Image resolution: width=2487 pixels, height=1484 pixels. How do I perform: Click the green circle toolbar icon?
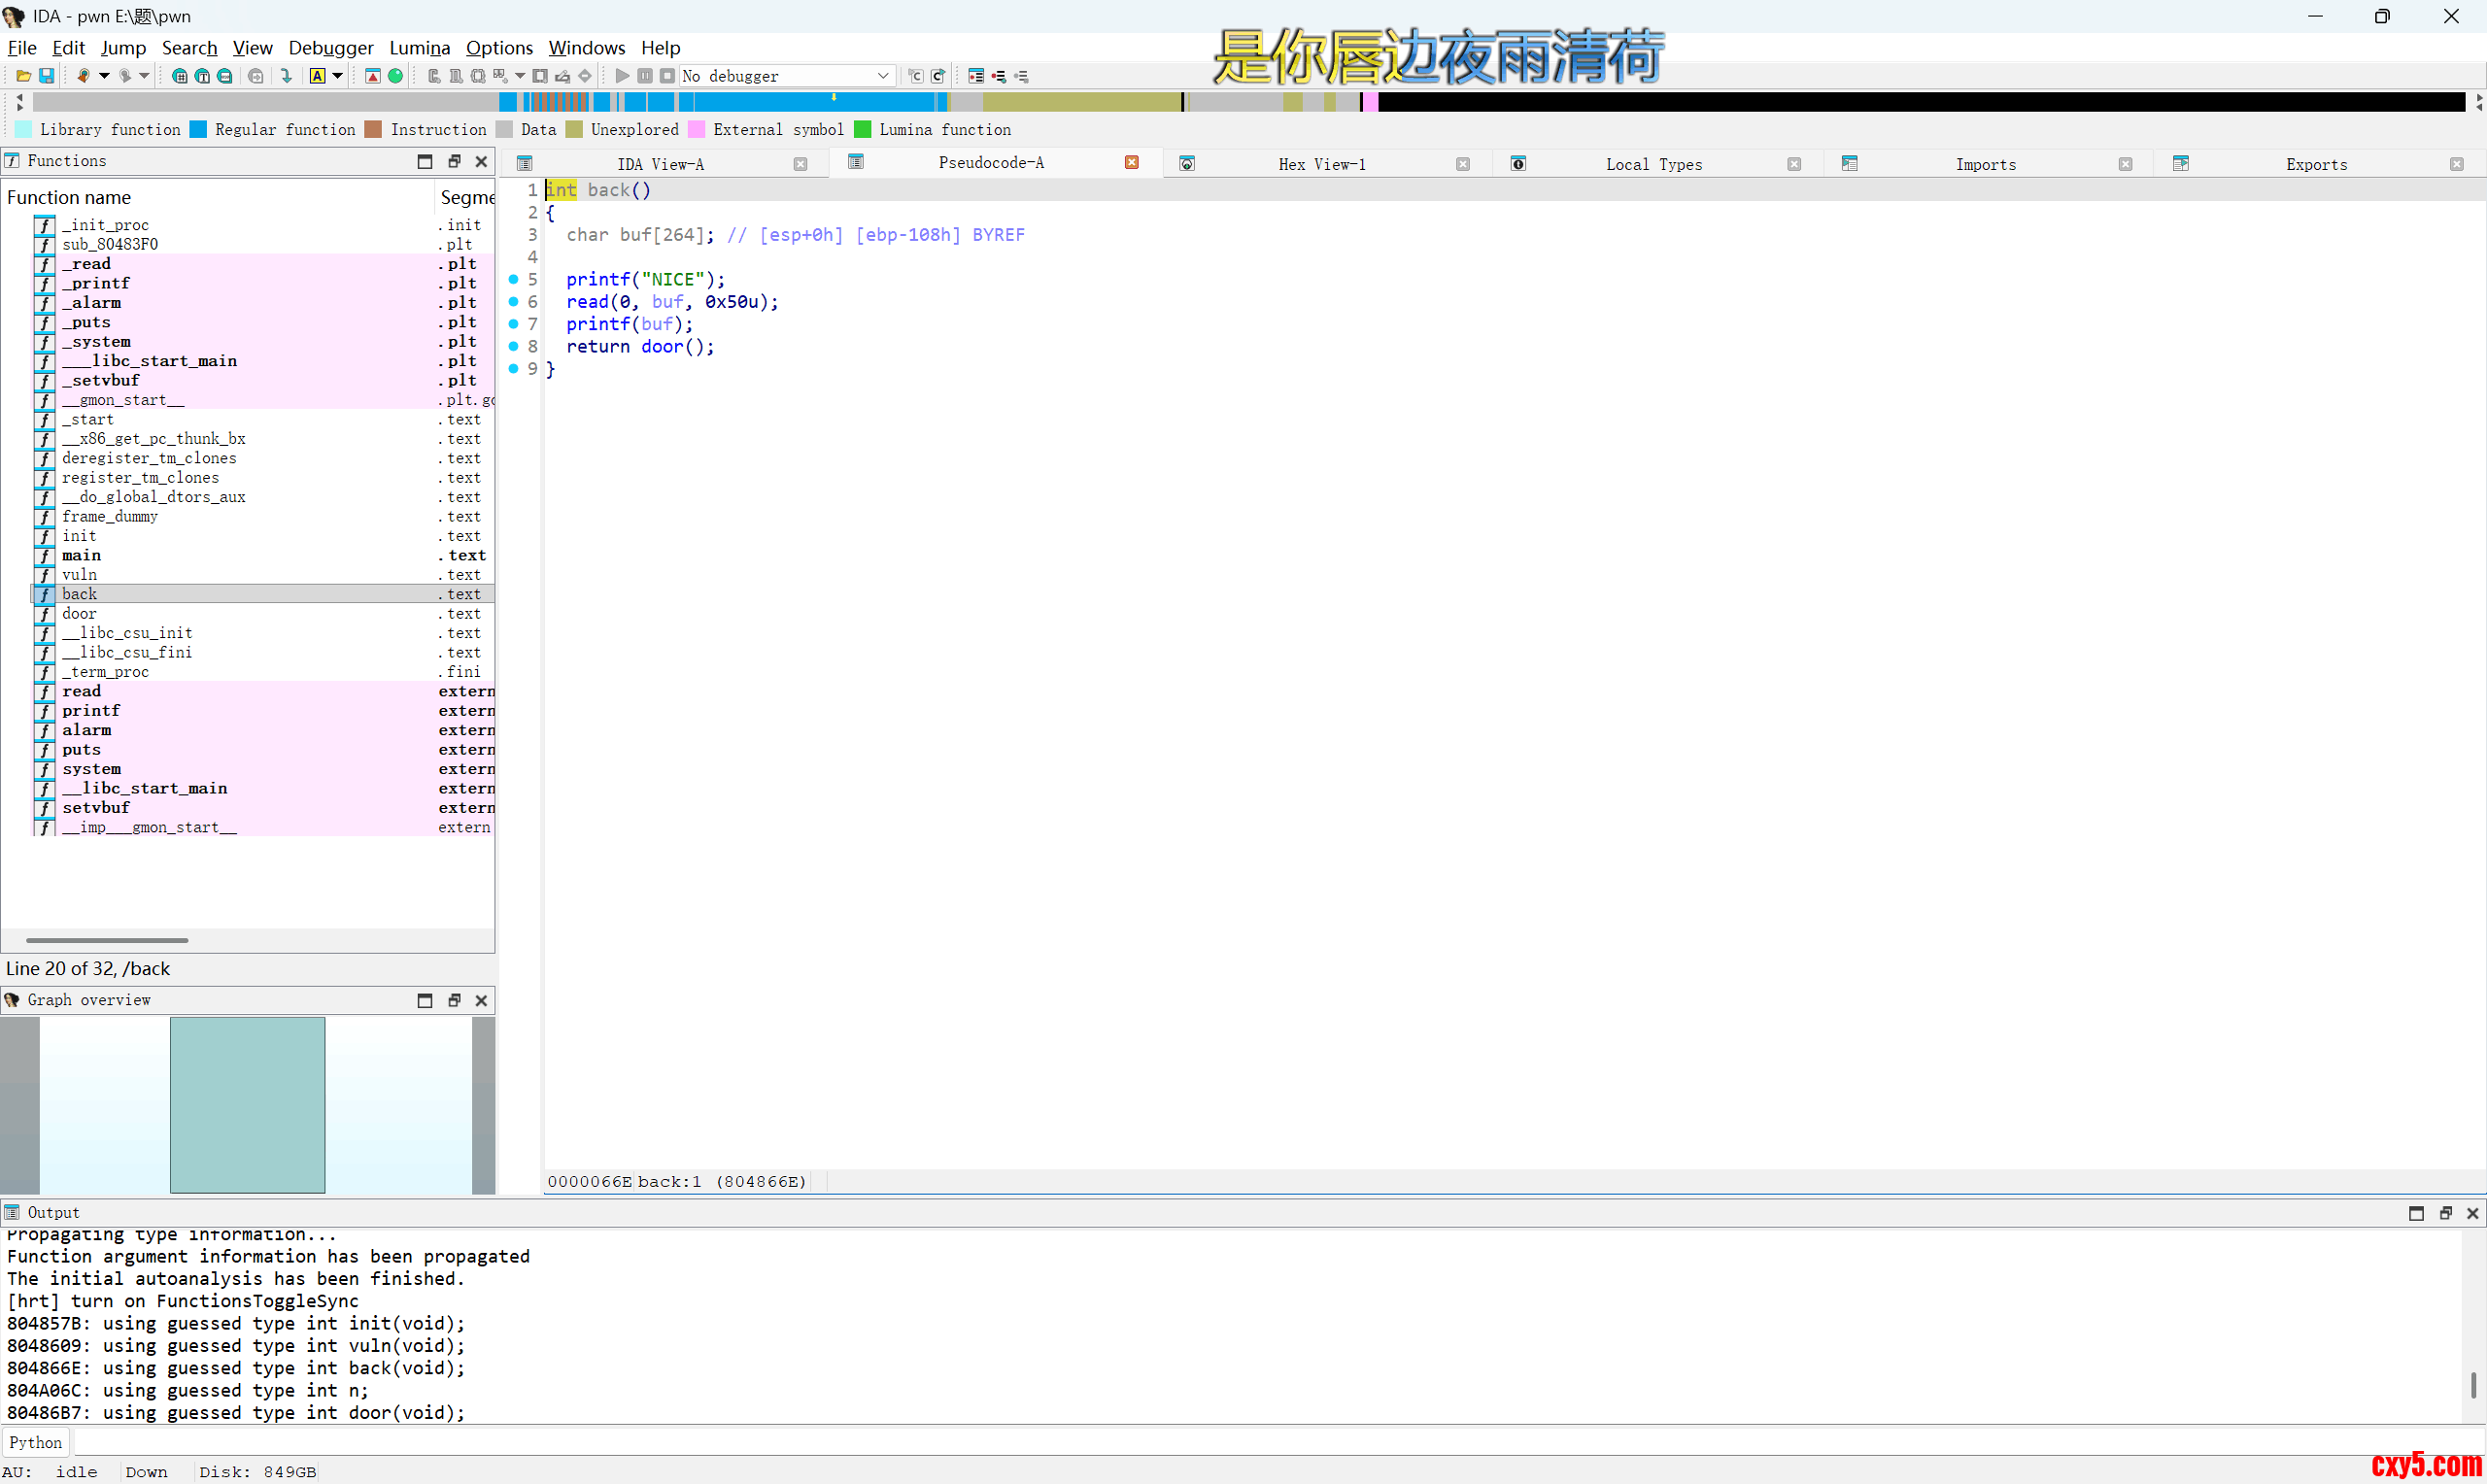396,76
